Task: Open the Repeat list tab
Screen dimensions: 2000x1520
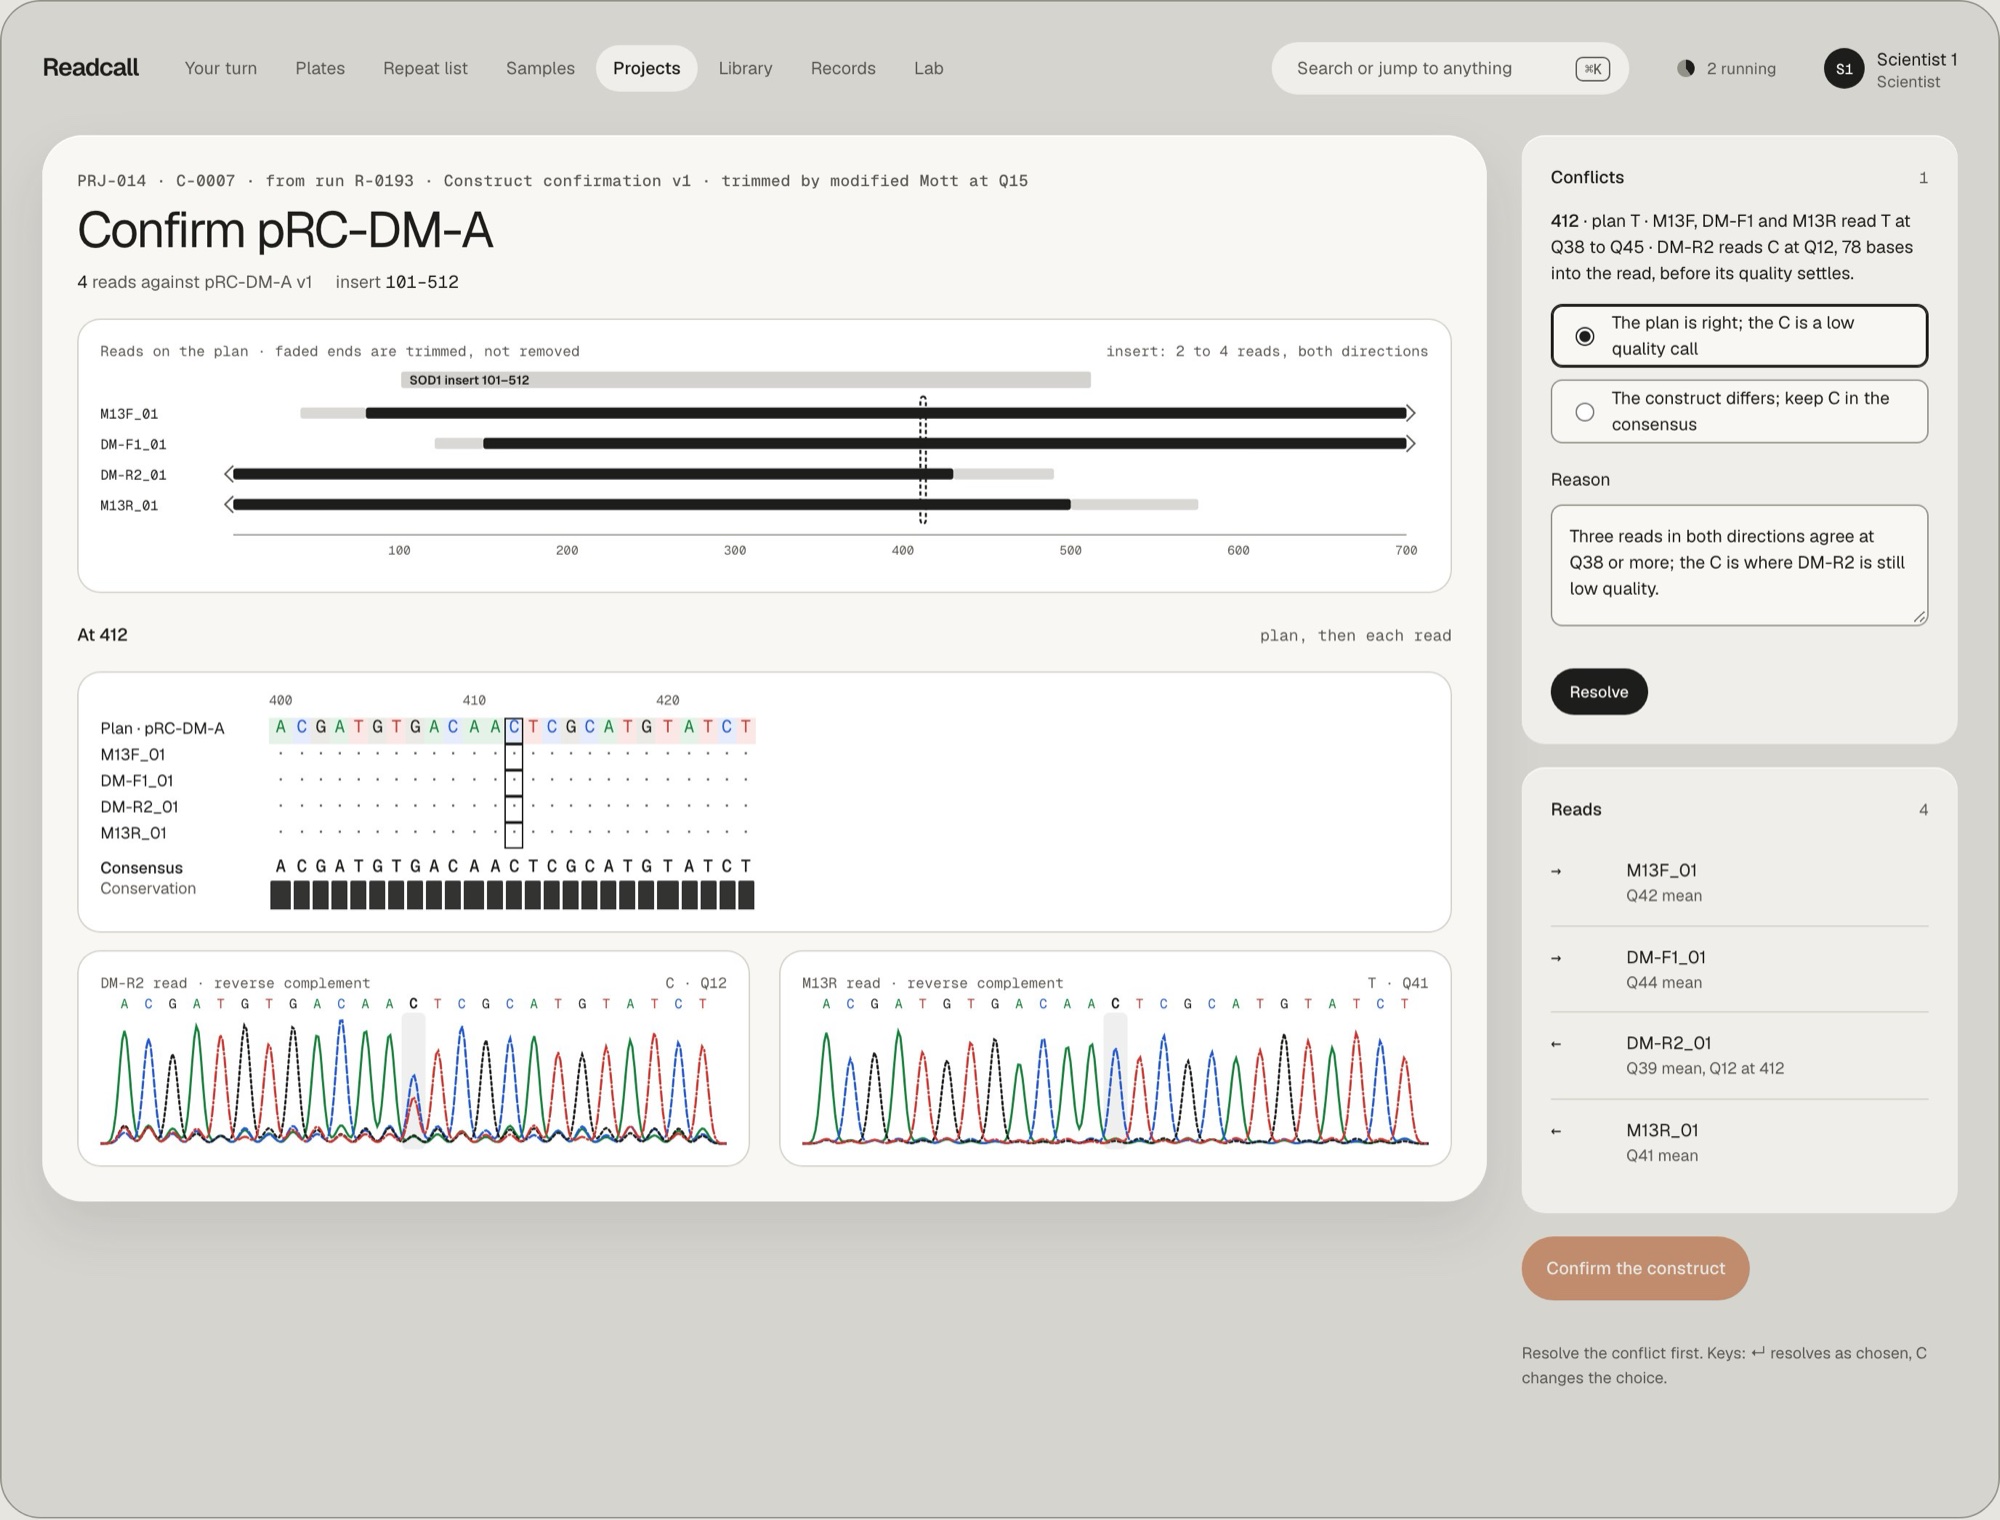Action: (x=425, y=68)
